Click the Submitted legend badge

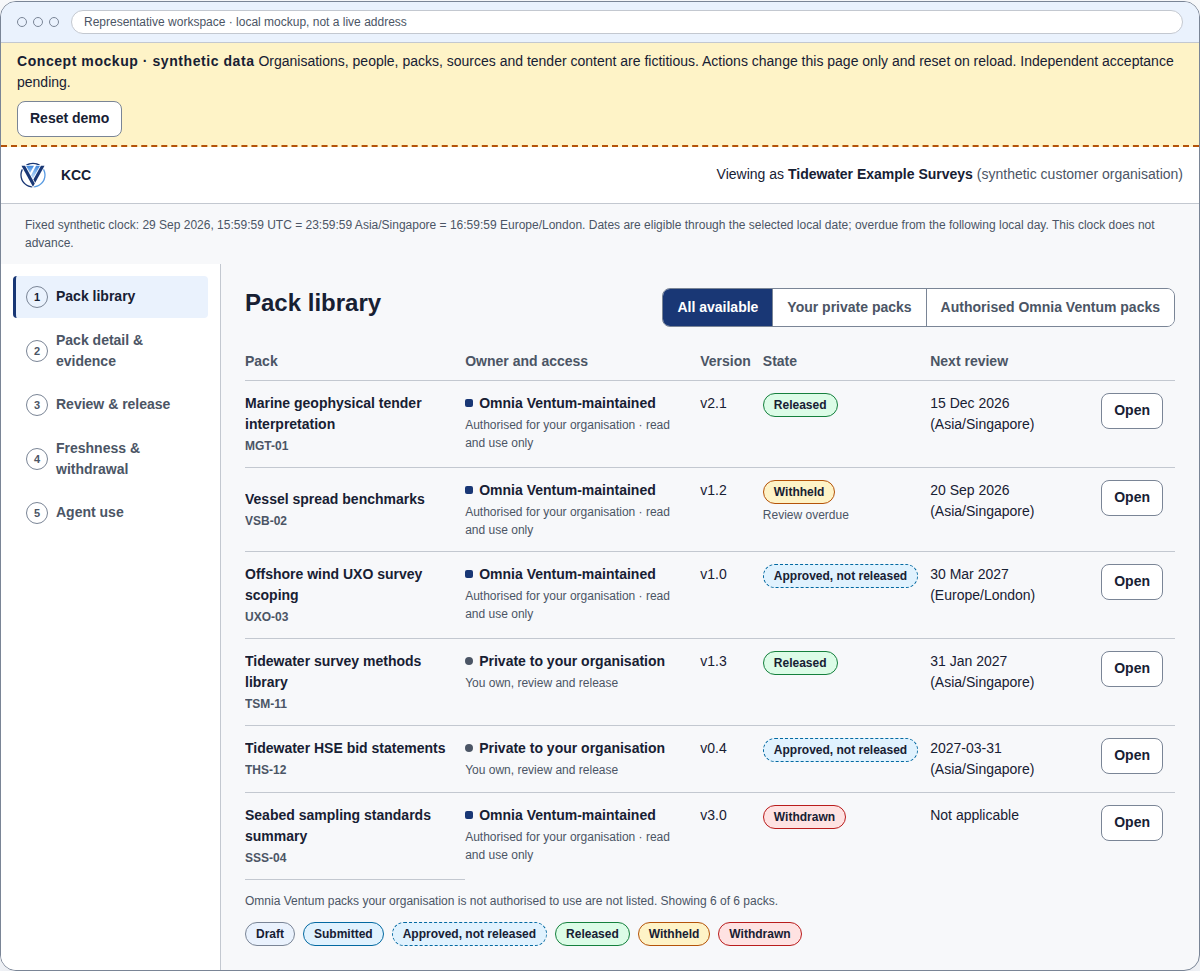tap(343, 934)
